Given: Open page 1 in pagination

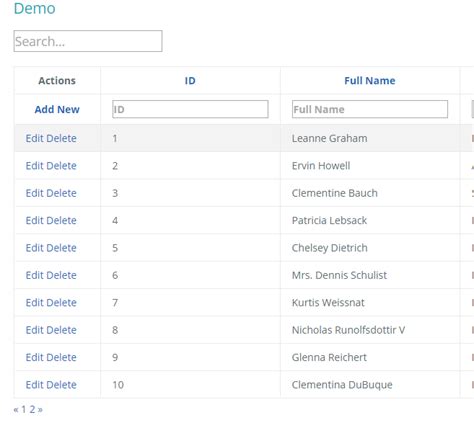Looking at the screenshot, I should (24, 409).
